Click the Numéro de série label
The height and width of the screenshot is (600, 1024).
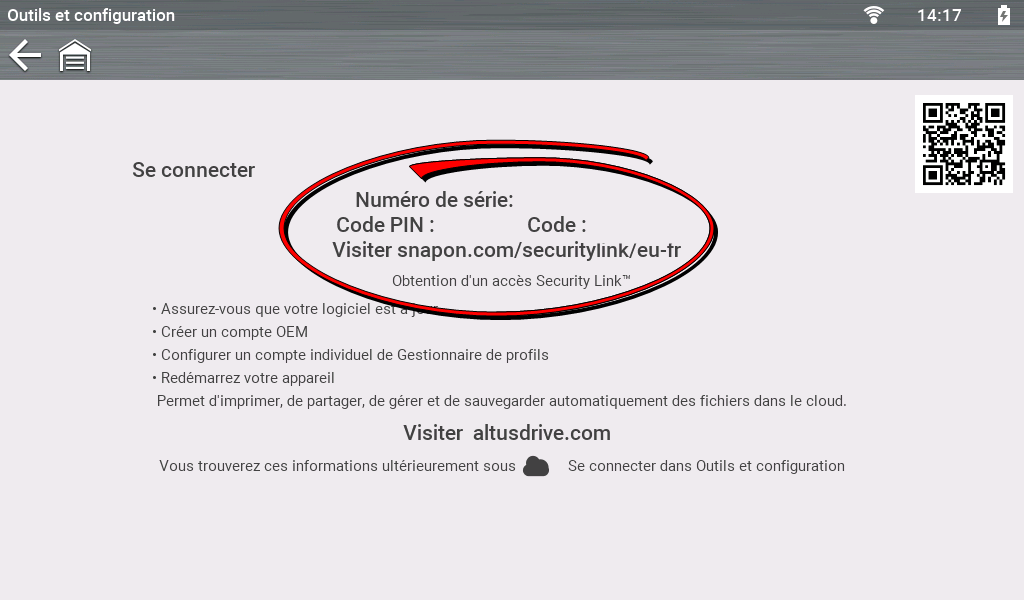[434, 200]
